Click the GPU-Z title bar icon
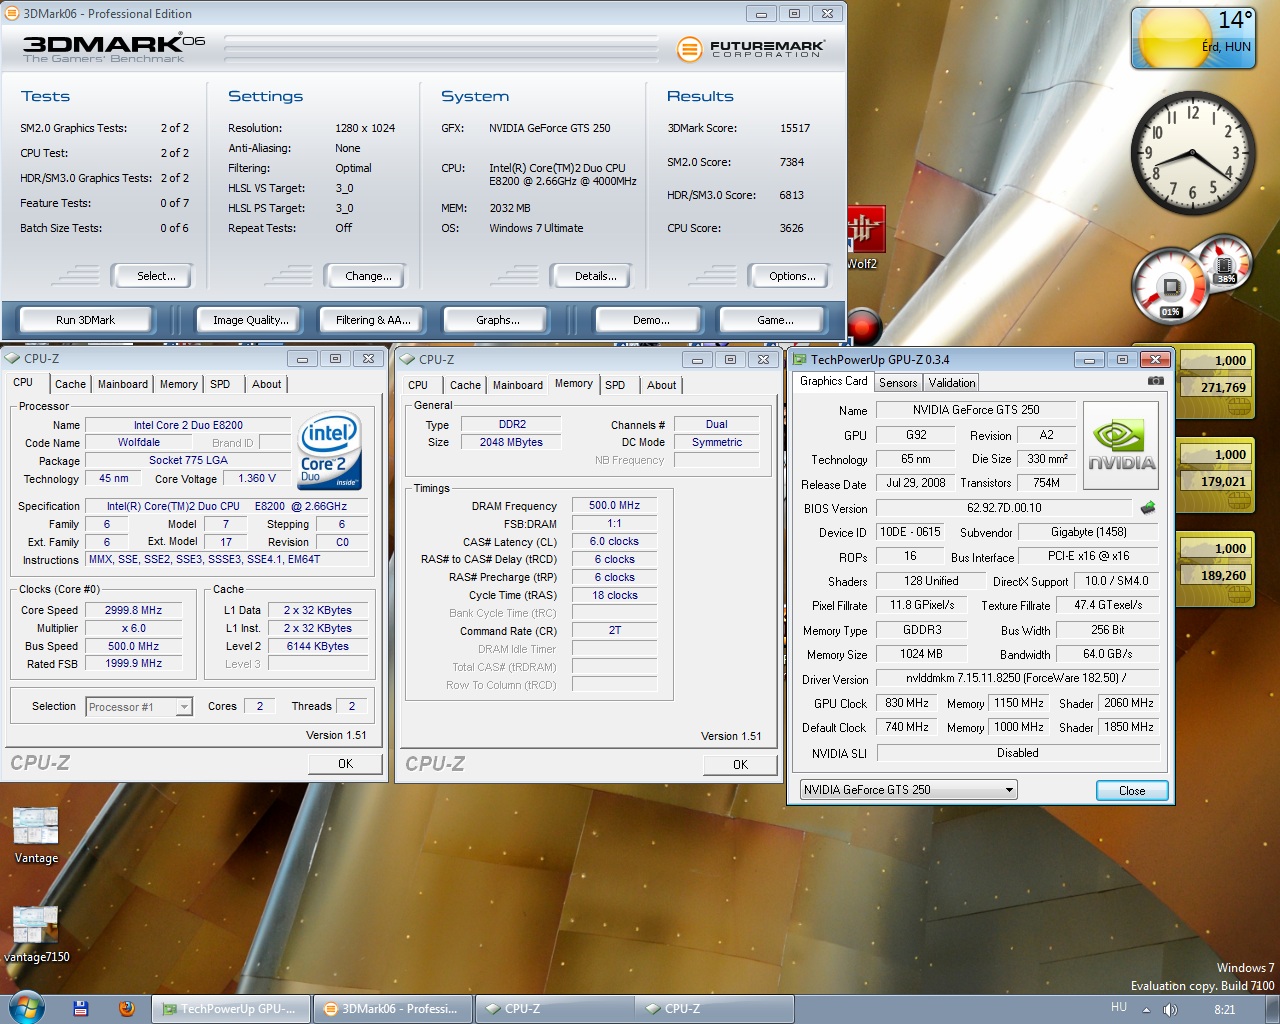The width and height of the screenshot is (1280, 1024). pyautogui.click(x=800, y=359)
